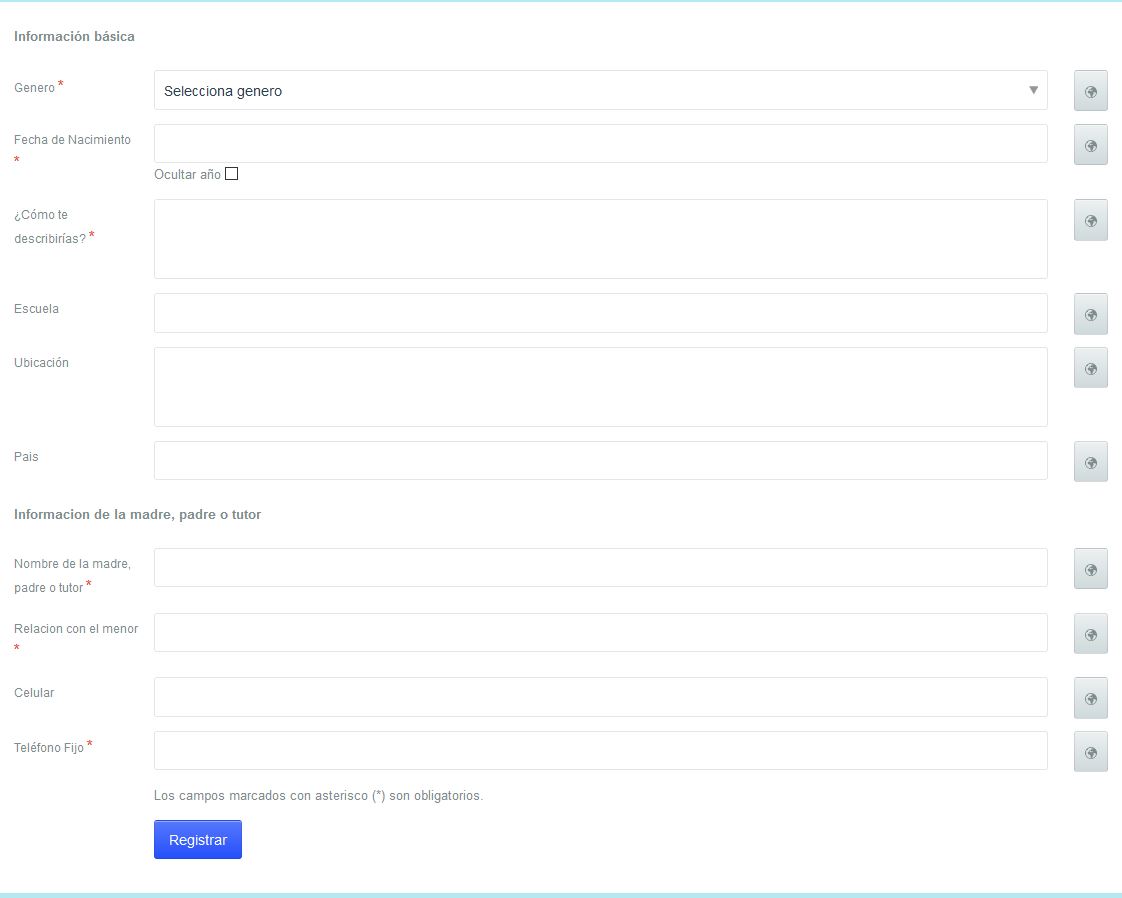Click the globe icon beside Fecha de Nacimiento
Image resolution: width=1122 pixels, height=898 pixels.
[1090, 145]
